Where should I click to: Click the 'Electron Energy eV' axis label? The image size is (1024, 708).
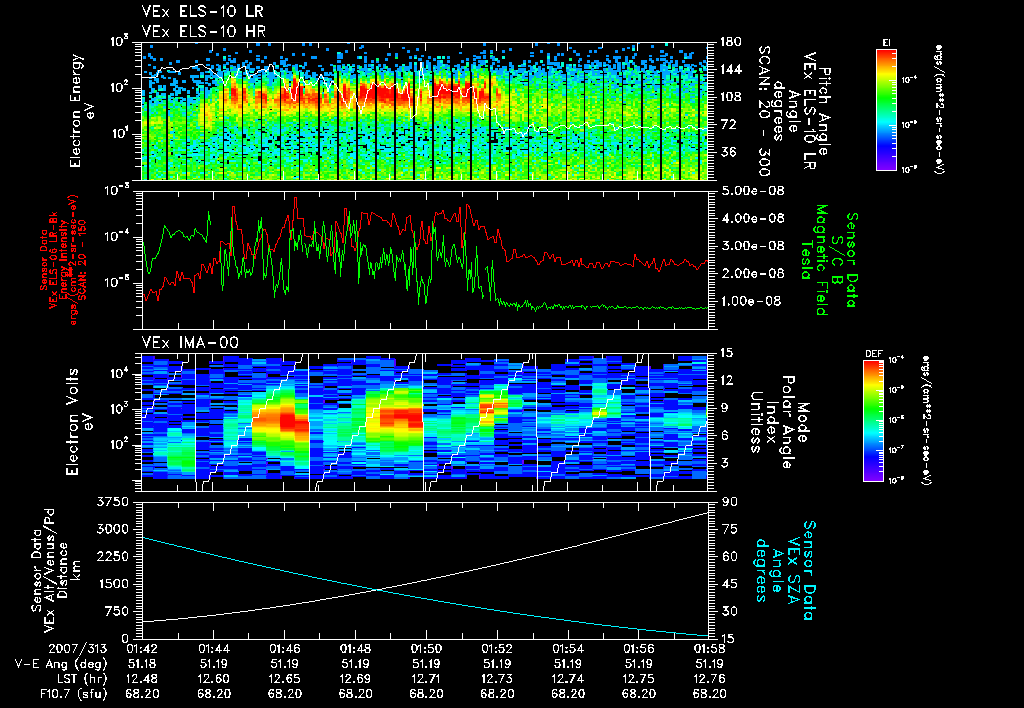pyautogui.click(x=83, y=111)
